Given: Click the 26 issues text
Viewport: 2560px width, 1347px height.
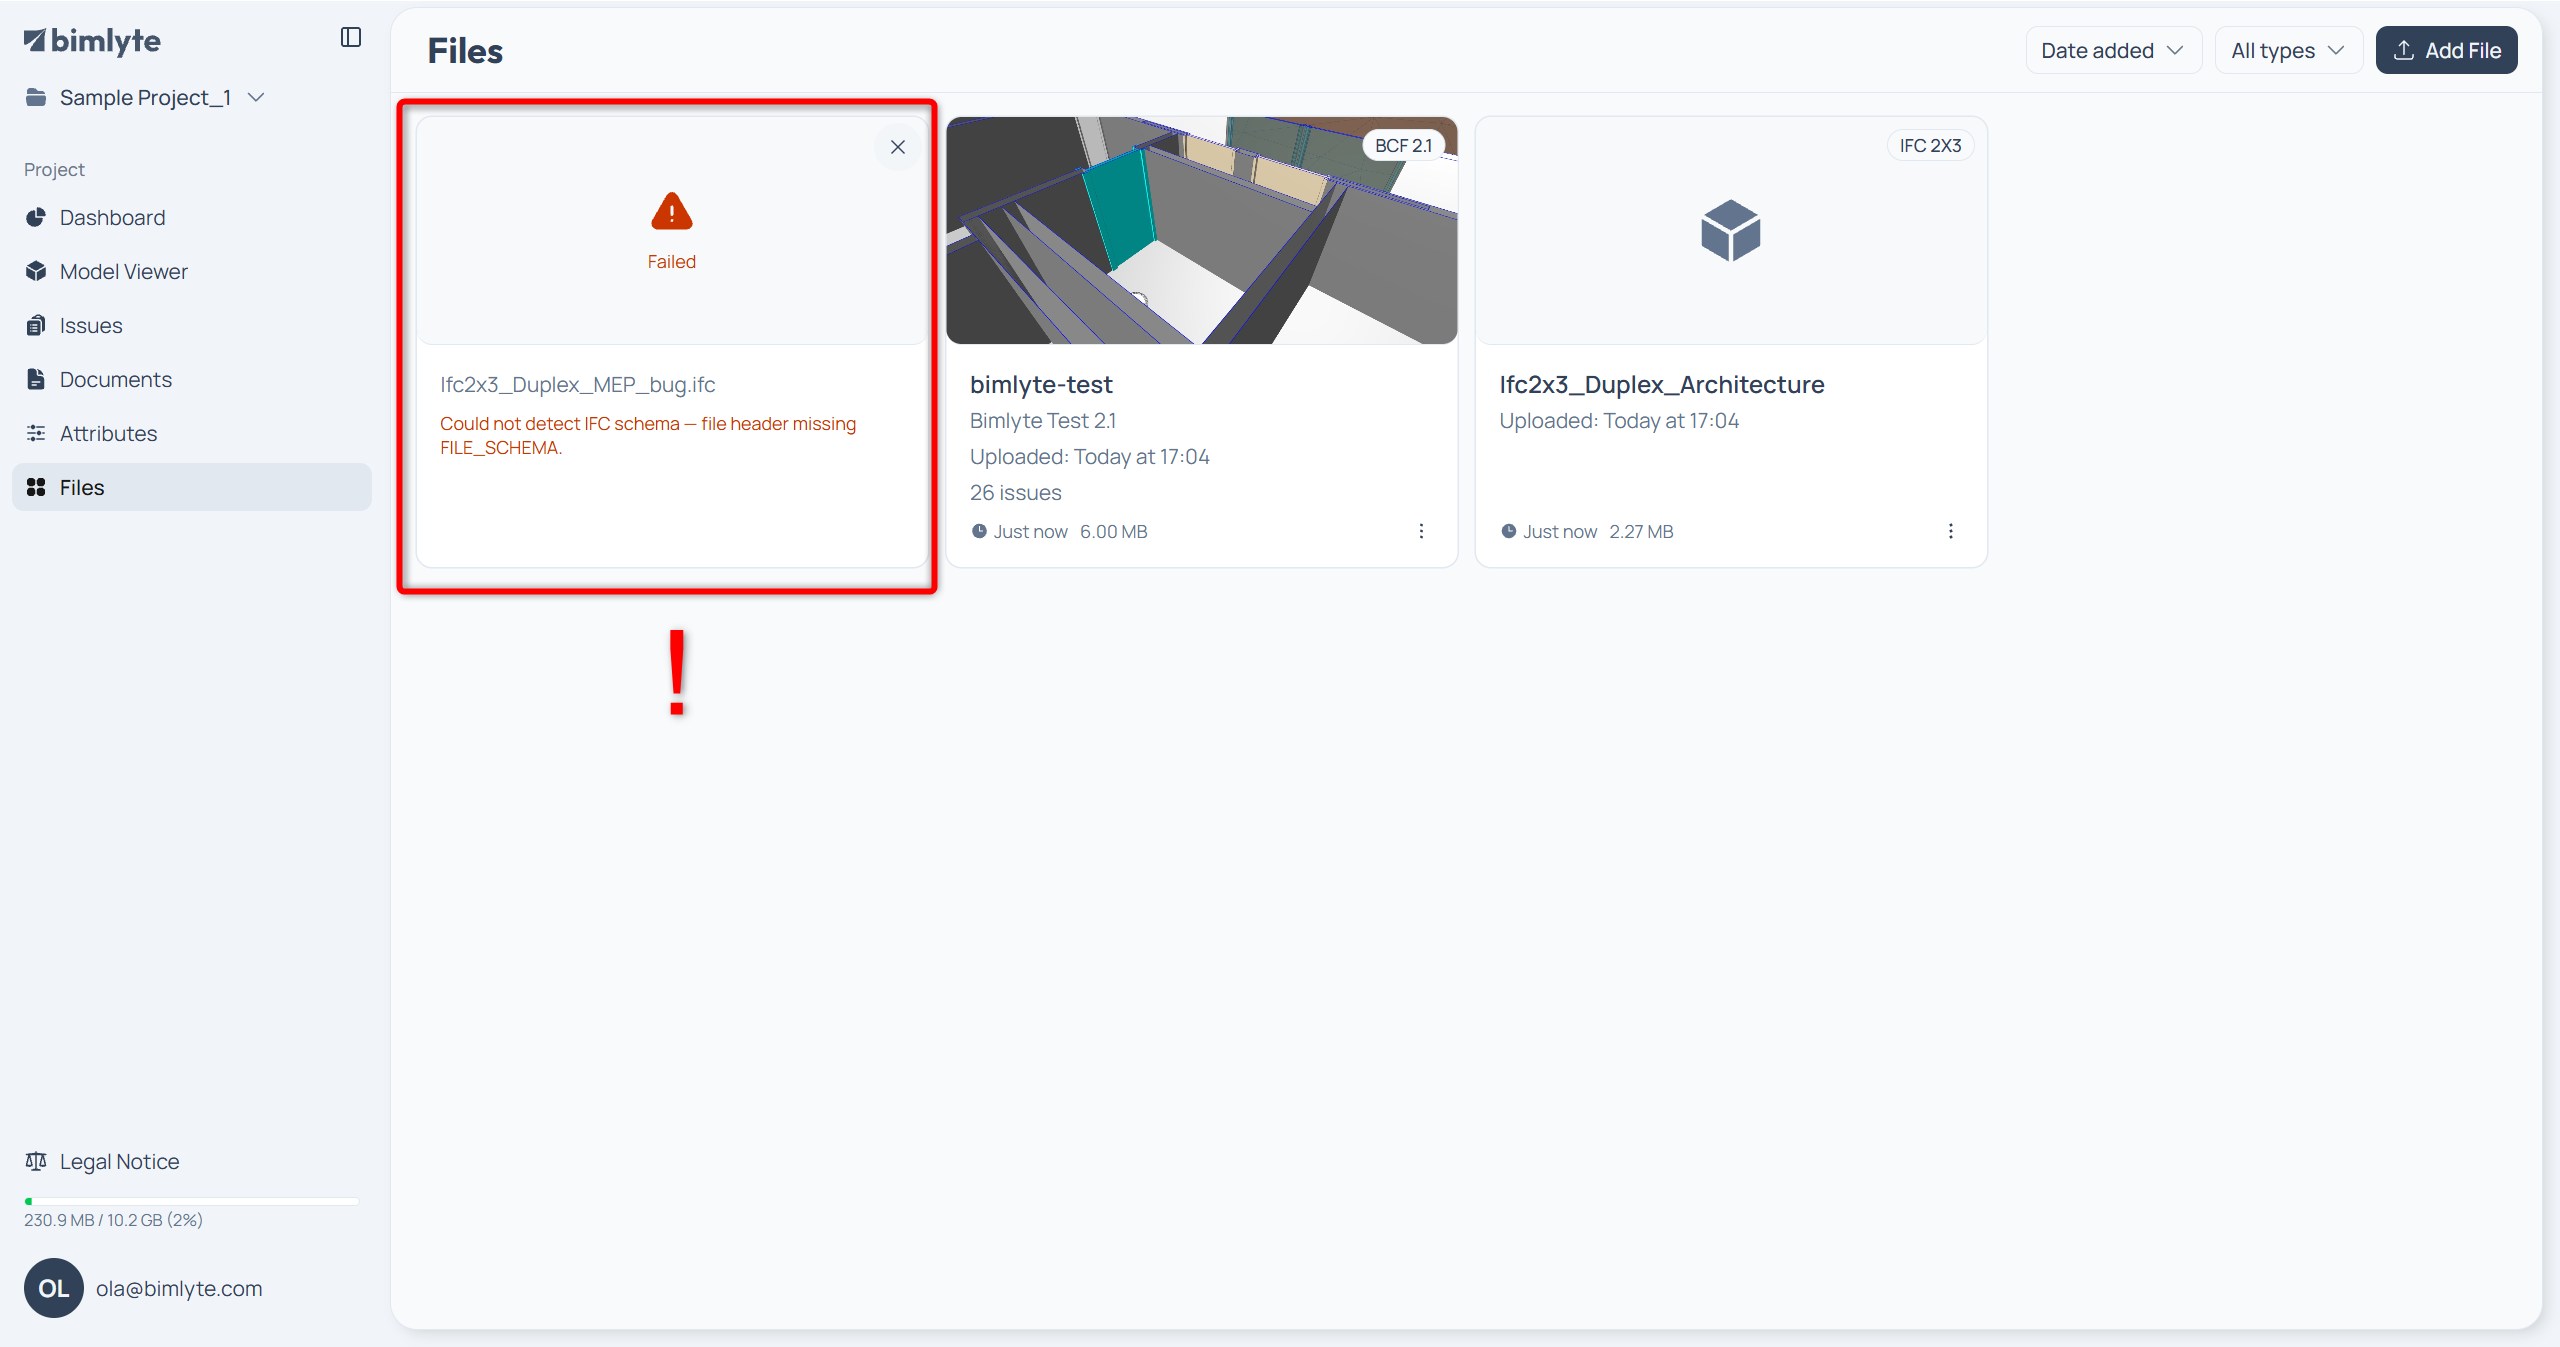Looking at the screenshot, I should pos(1016,493).
